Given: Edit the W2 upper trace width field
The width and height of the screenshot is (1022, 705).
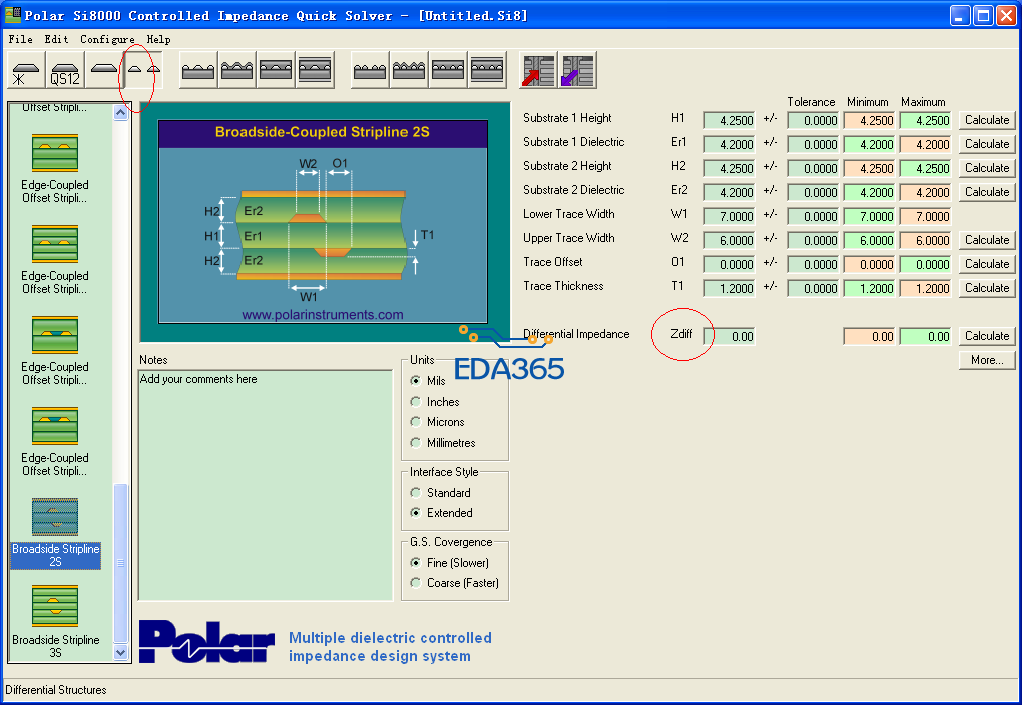Looking at the screenshot, I should coord(729,240).
